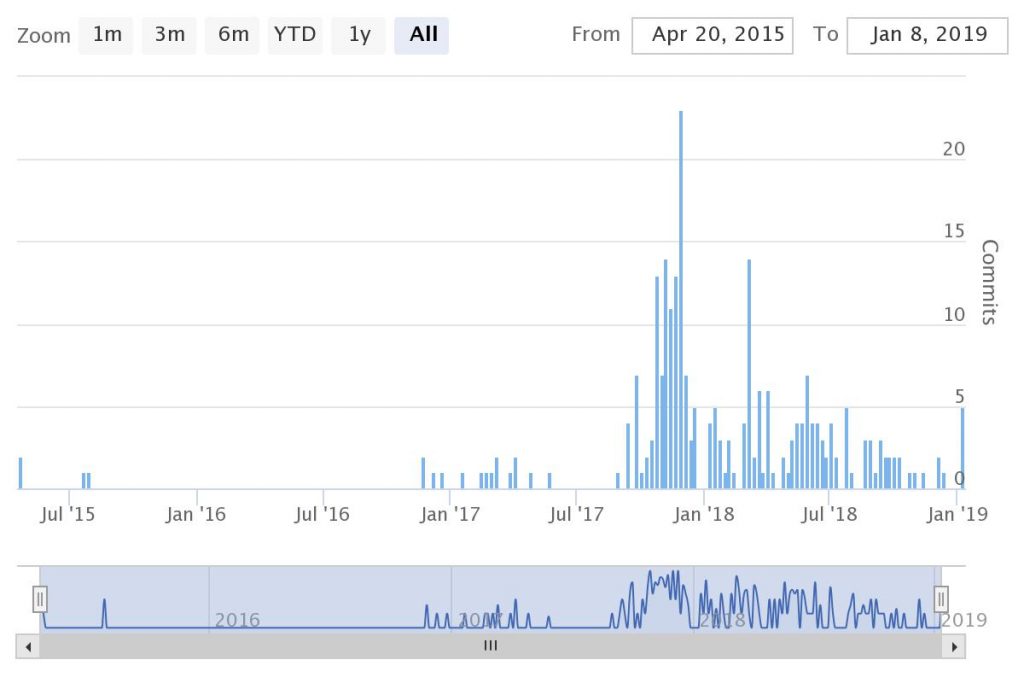1024x683 pixels.
Task: Select the YTD zoom preset
Action: [295, 35]
